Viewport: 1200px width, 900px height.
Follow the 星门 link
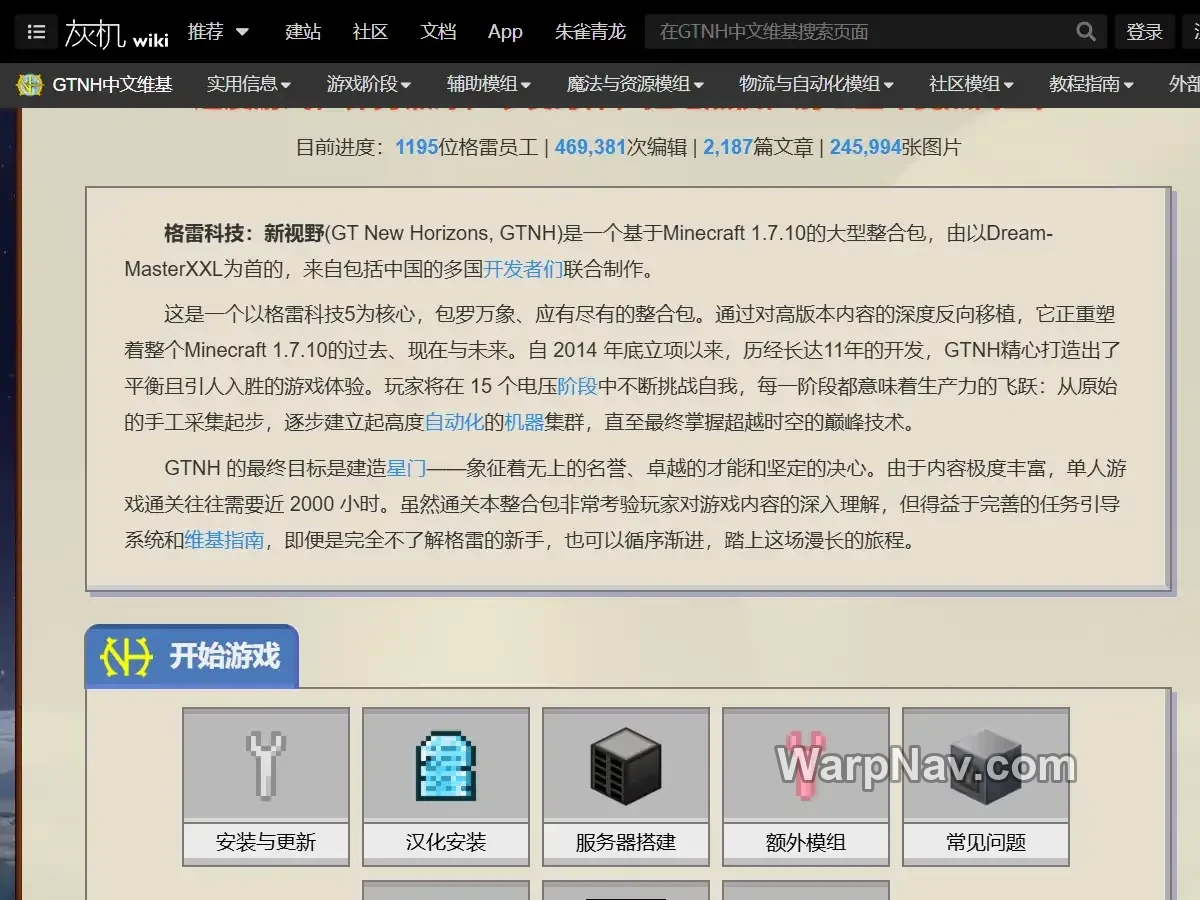click(x=407, y=468)
